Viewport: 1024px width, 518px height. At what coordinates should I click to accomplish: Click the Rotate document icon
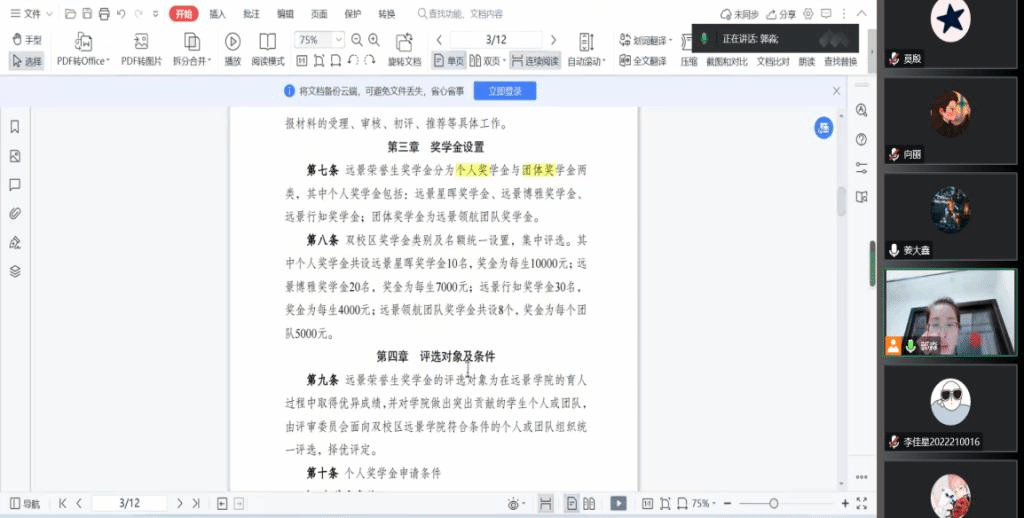[404, 42]
